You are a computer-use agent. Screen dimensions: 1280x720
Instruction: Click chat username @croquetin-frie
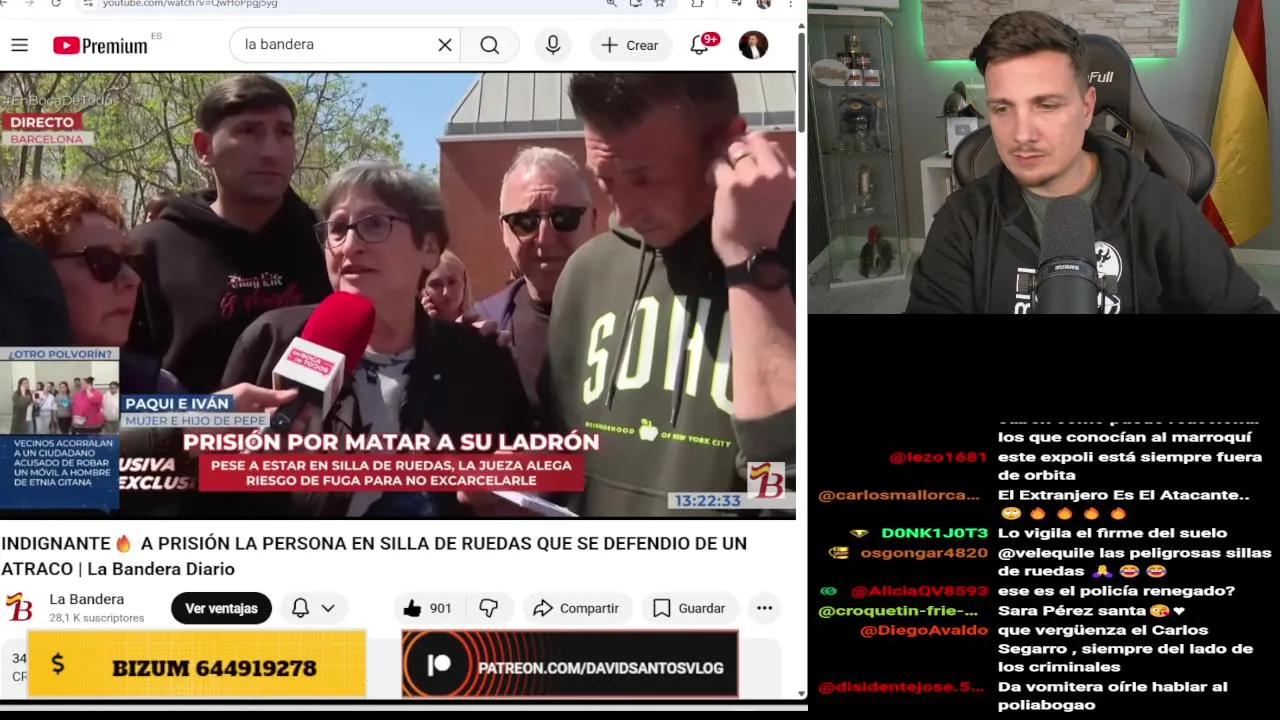click(x=898, y=611)
